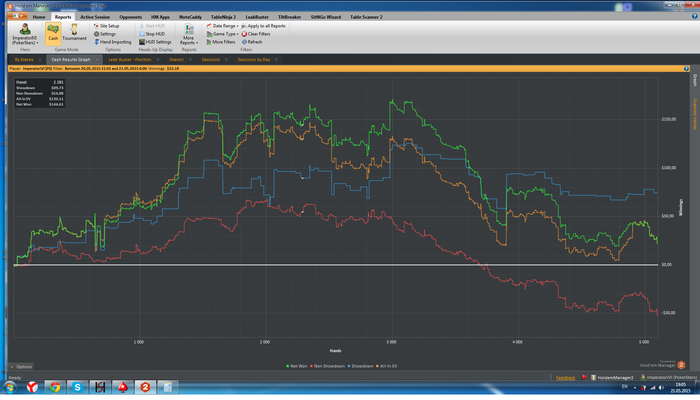
Task: Click the Options button below the graph
Action: pos(22,366)
